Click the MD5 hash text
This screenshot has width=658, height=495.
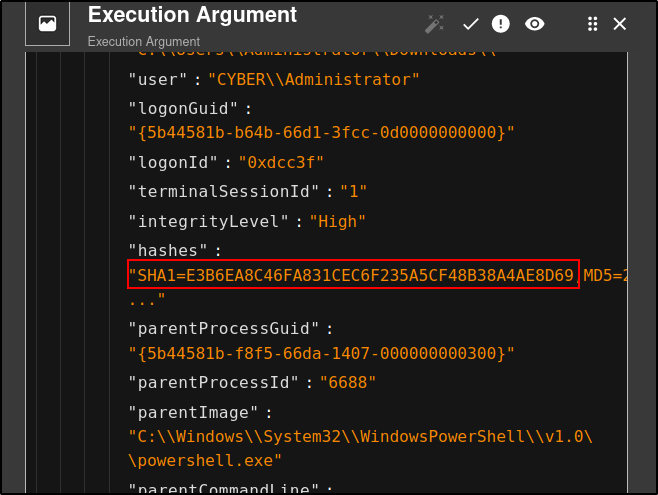[x=605, y=276]
